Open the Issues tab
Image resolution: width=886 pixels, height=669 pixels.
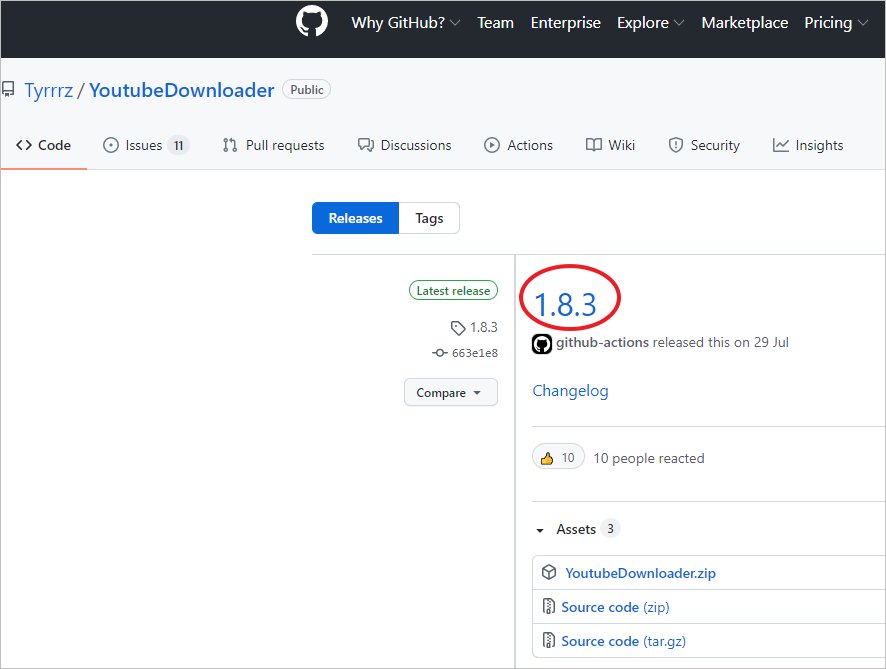pyautogui.click(x=145, y=145)
